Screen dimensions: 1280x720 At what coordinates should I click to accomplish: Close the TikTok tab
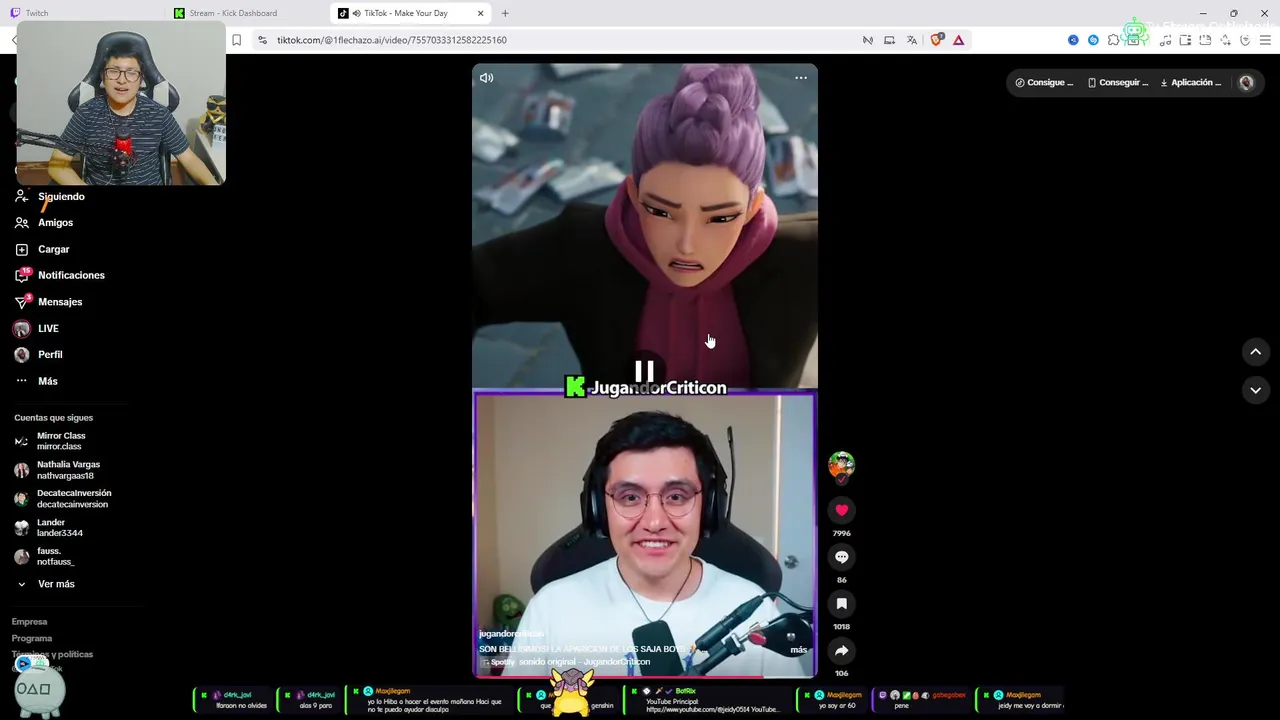(x=480, y=13)
